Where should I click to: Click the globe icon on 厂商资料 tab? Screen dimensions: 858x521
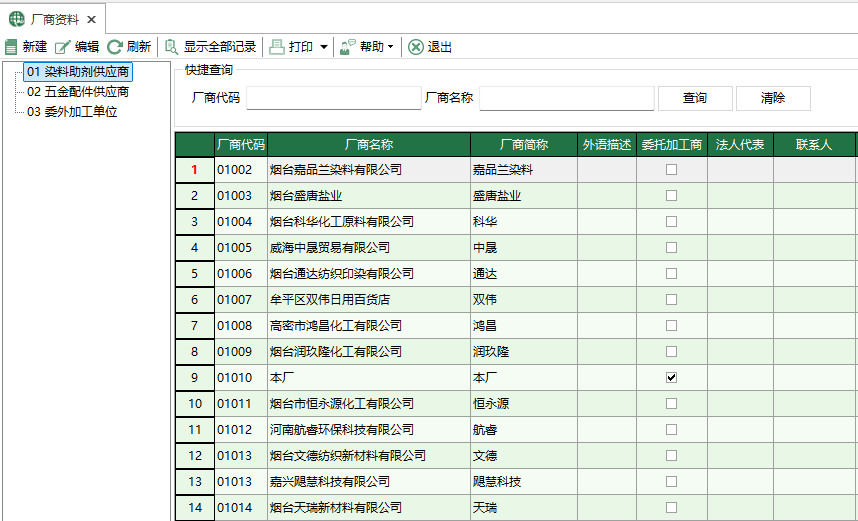(x=17, y=20)
